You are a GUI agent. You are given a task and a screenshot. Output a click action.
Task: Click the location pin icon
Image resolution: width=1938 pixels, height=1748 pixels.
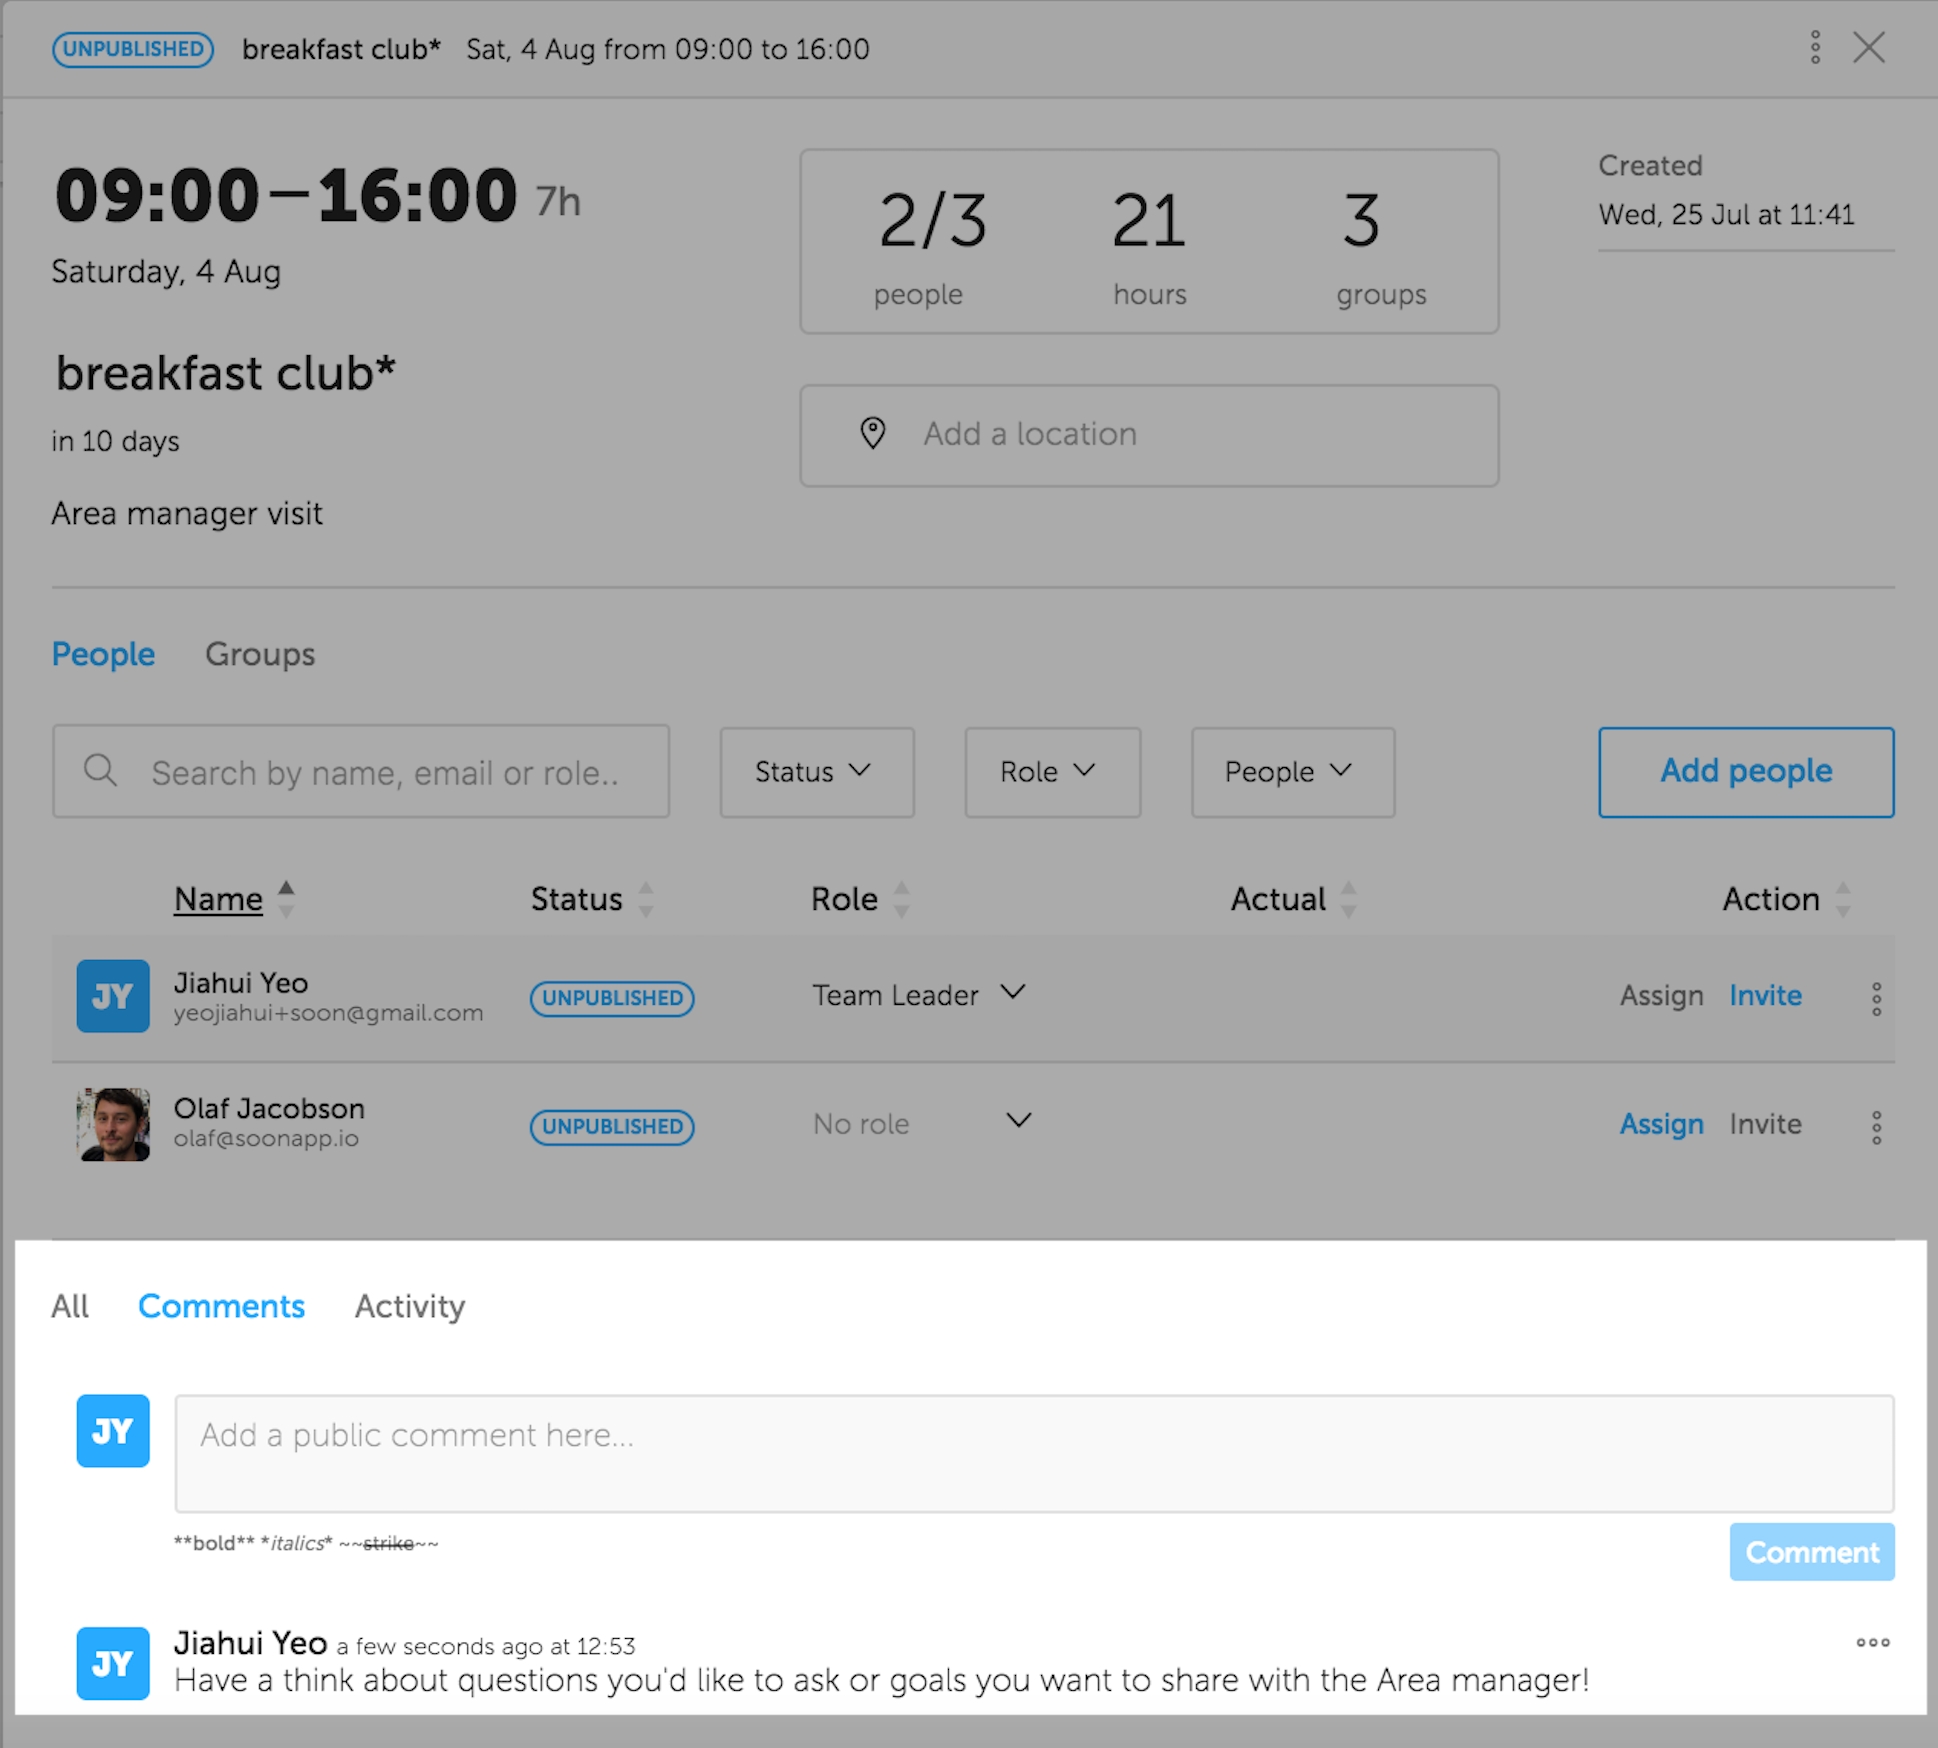click(873, 434)
